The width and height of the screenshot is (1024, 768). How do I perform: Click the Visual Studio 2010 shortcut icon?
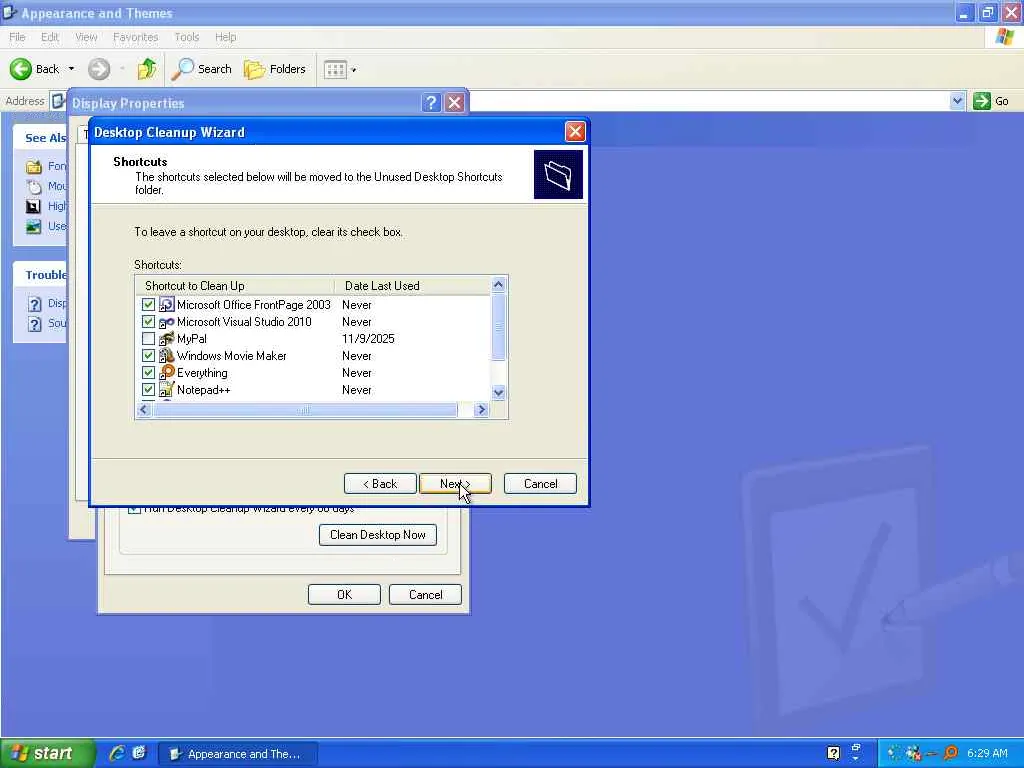(167, 321)
